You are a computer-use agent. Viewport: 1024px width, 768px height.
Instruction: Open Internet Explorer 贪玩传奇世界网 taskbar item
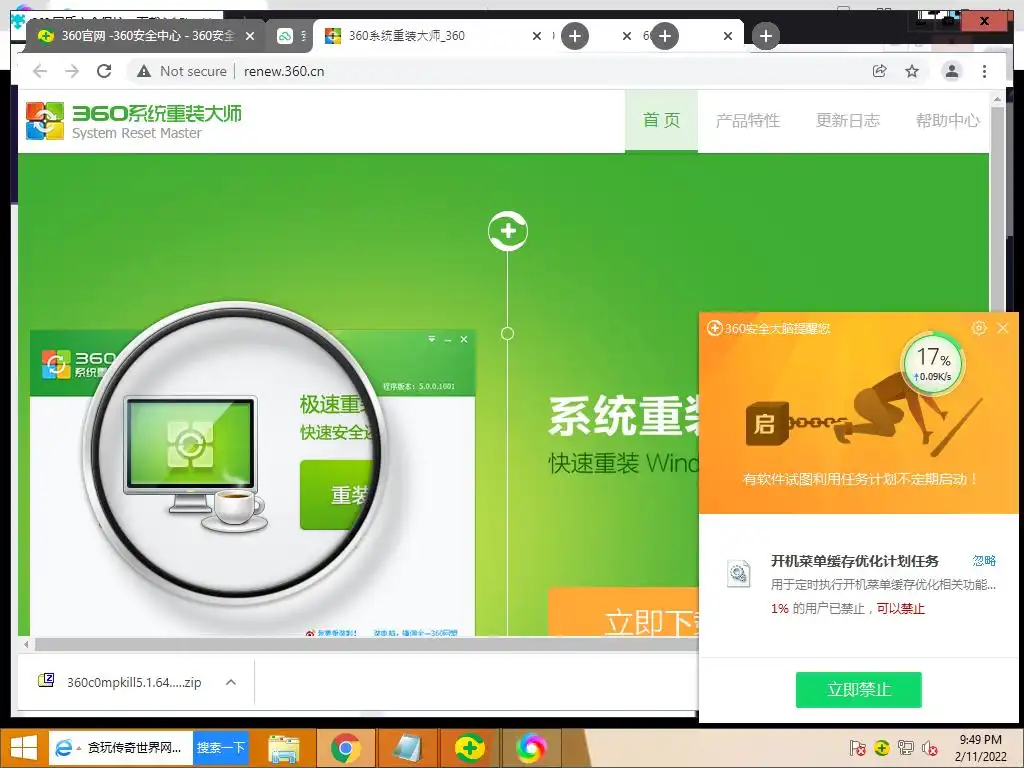coord(121,748)
